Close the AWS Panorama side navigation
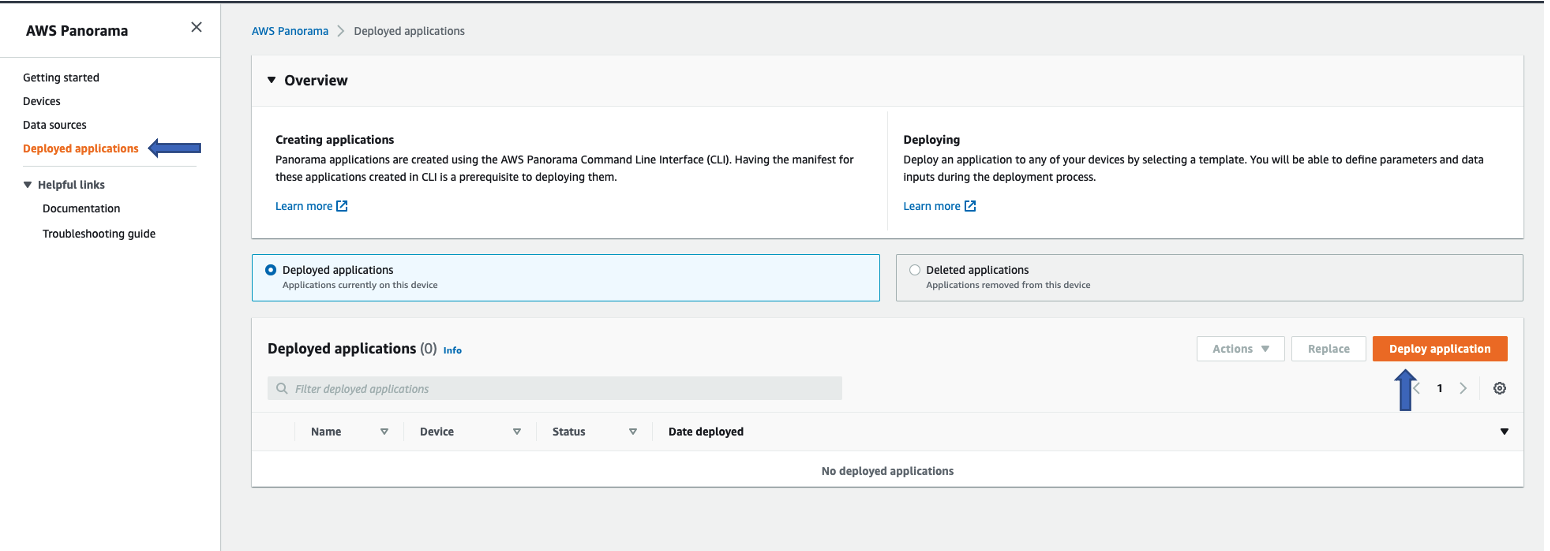The height and width of the screenshot is (551, 1550). click(196, 28)
